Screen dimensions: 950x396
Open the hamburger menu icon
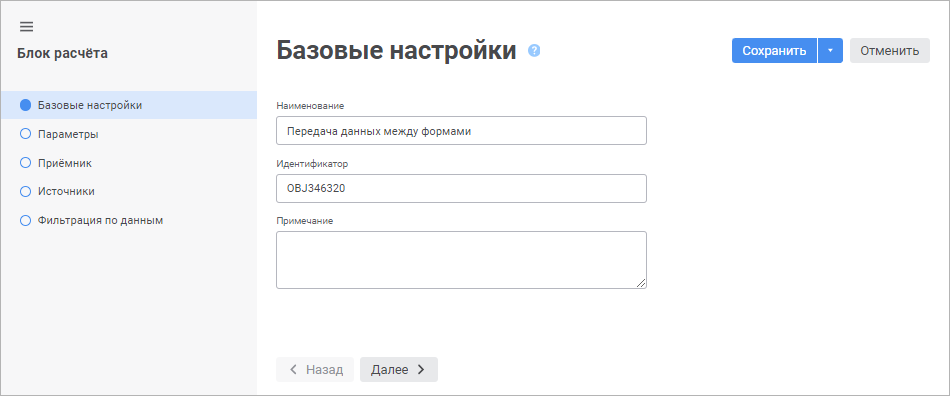click(x=27, y=27)
